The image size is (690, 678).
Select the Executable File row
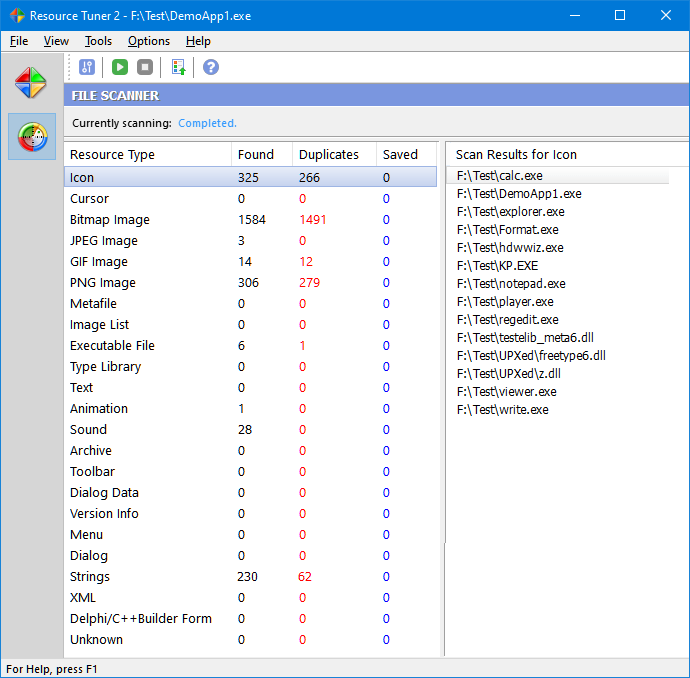click(x=250, y=346)
